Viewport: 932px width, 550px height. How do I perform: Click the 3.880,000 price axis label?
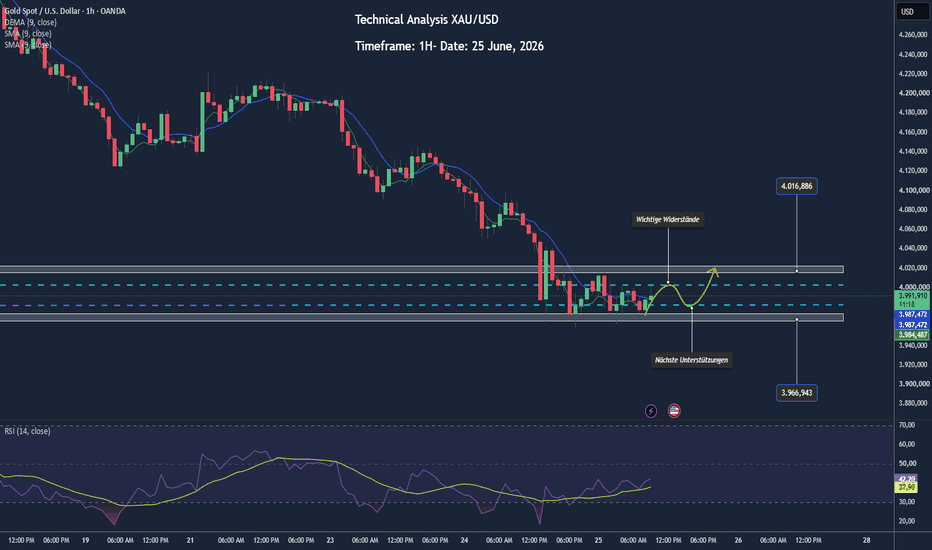click(913, 403)
